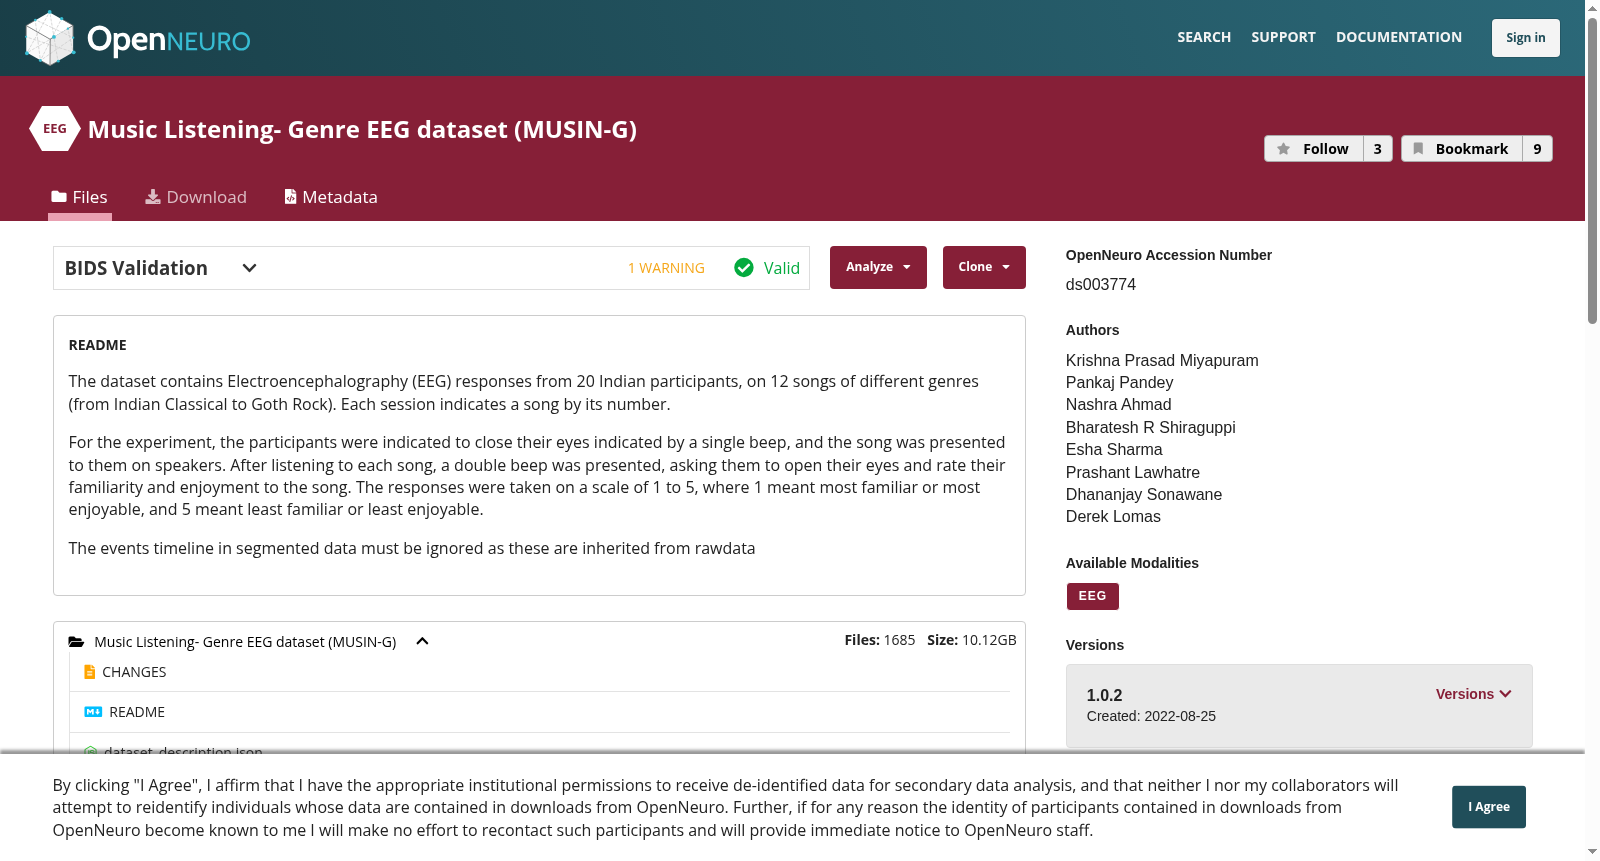1600x861 pixels.
Task: Click the I Agree button
Action: 1488,807
